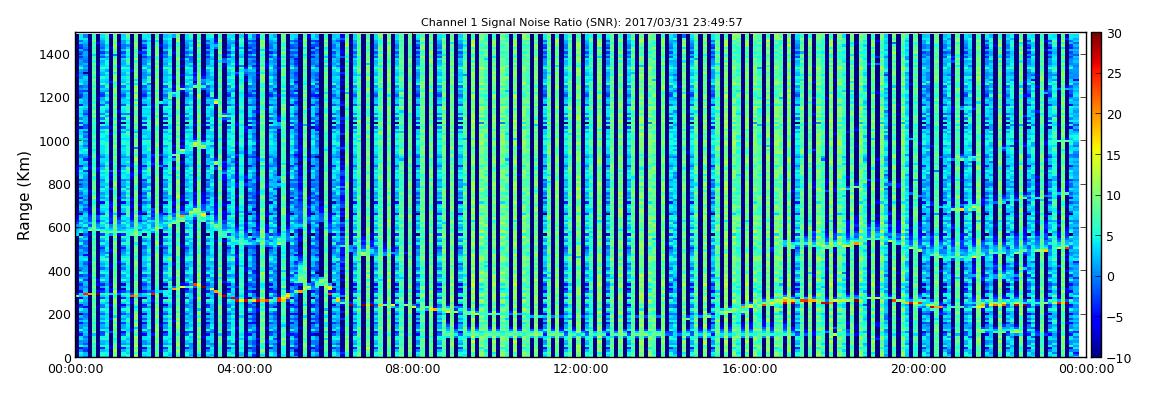Viewport: 1150px width, 407px height.
Task: Click the "20:00:00" time axis label
Action: (916, 370)
